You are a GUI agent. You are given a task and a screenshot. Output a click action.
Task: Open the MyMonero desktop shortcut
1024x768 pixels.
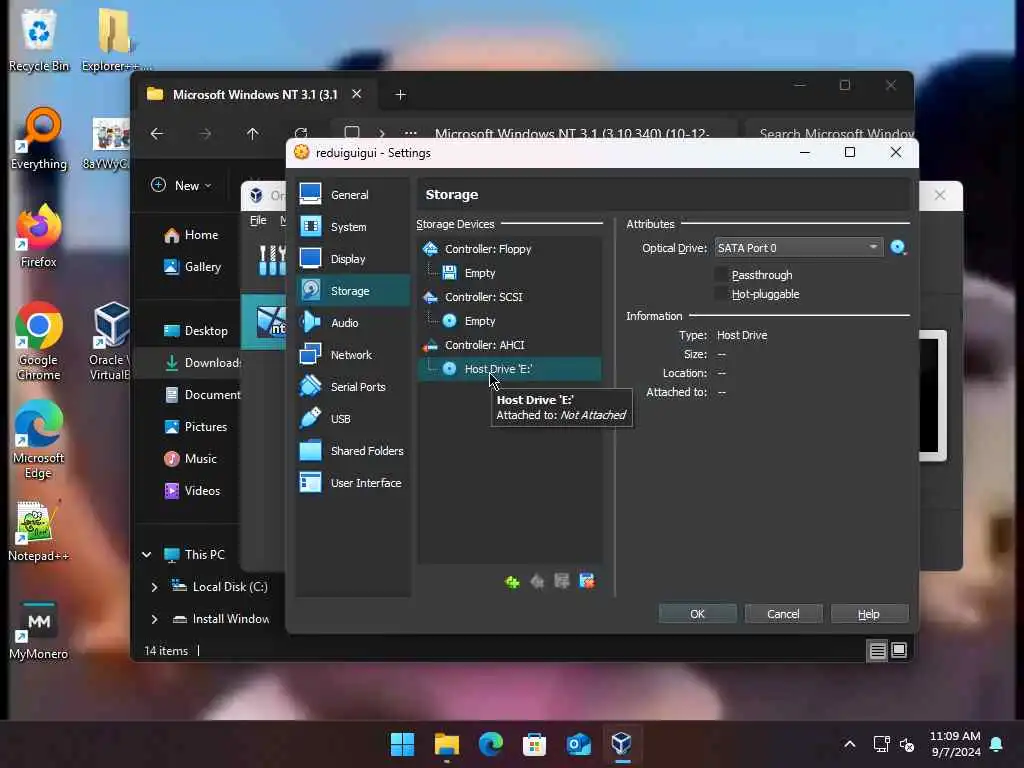click(39, 629)
